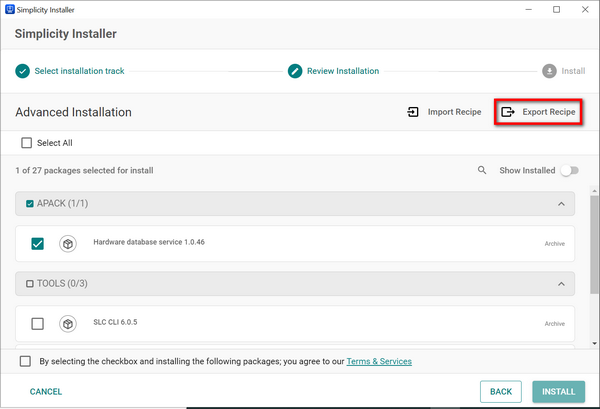
Task: Click the Hardware database service 1.0.46 name
Action: 149,242
